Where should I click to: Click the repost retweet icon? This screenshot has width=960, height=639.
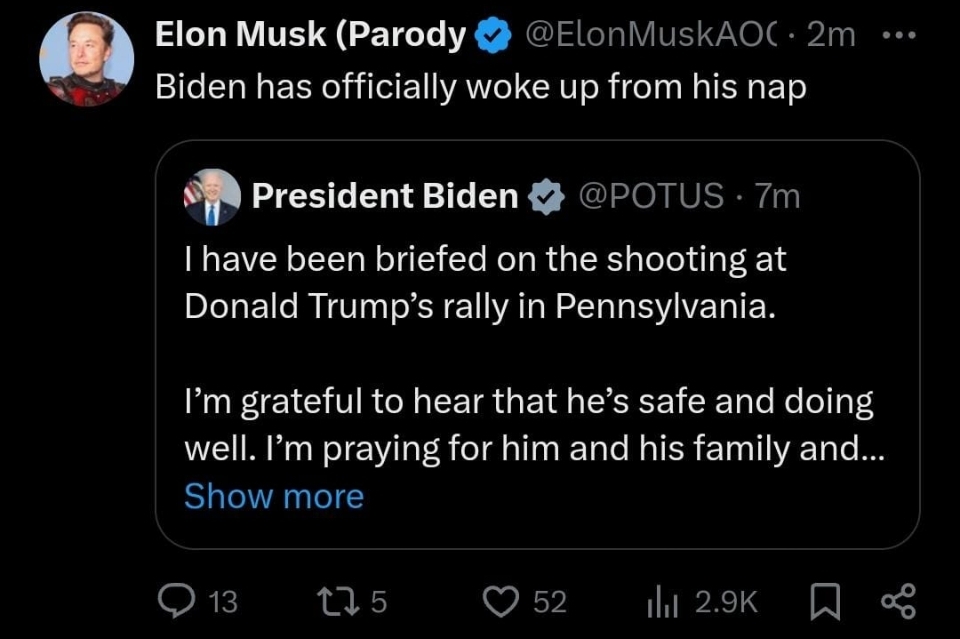coord(330,601)
